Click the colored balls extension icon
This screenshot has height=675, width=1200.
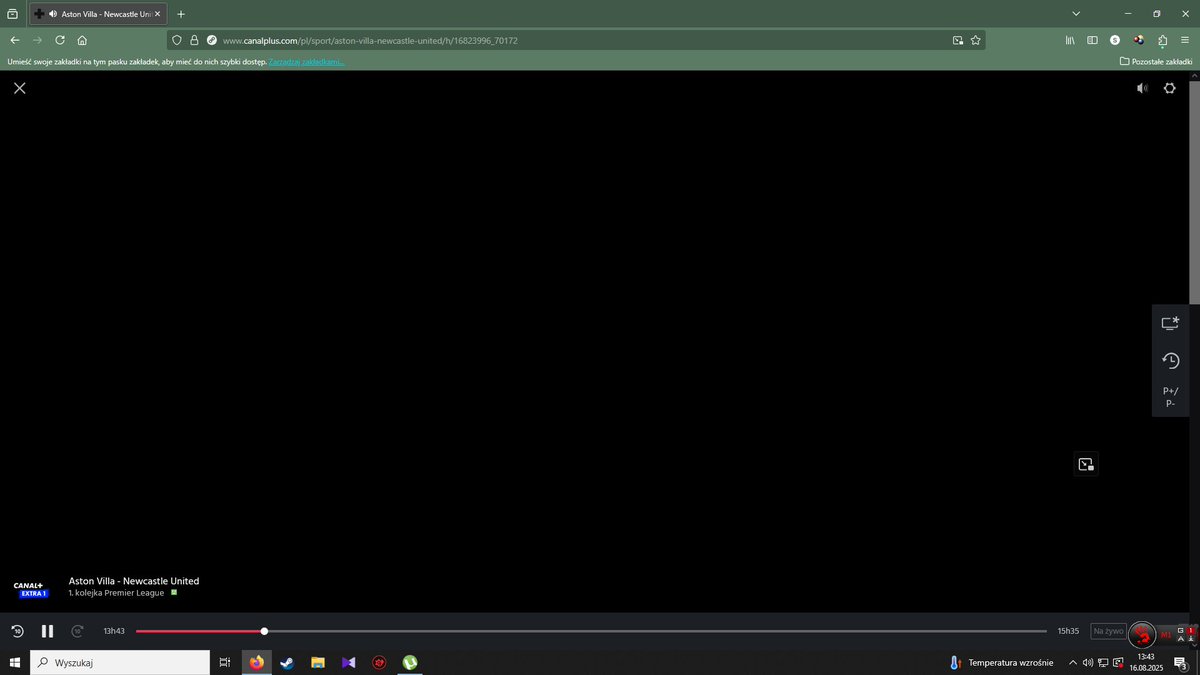pos(1139,40)
